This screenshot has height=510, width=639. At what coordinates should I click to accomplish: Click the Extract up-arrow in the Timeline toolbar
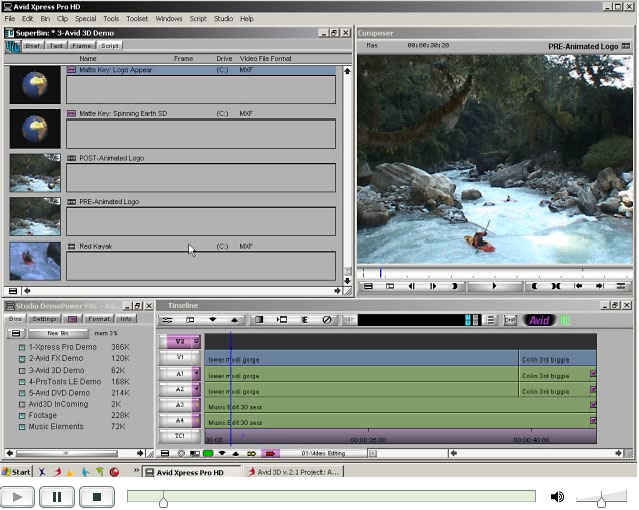pos(234,320)
